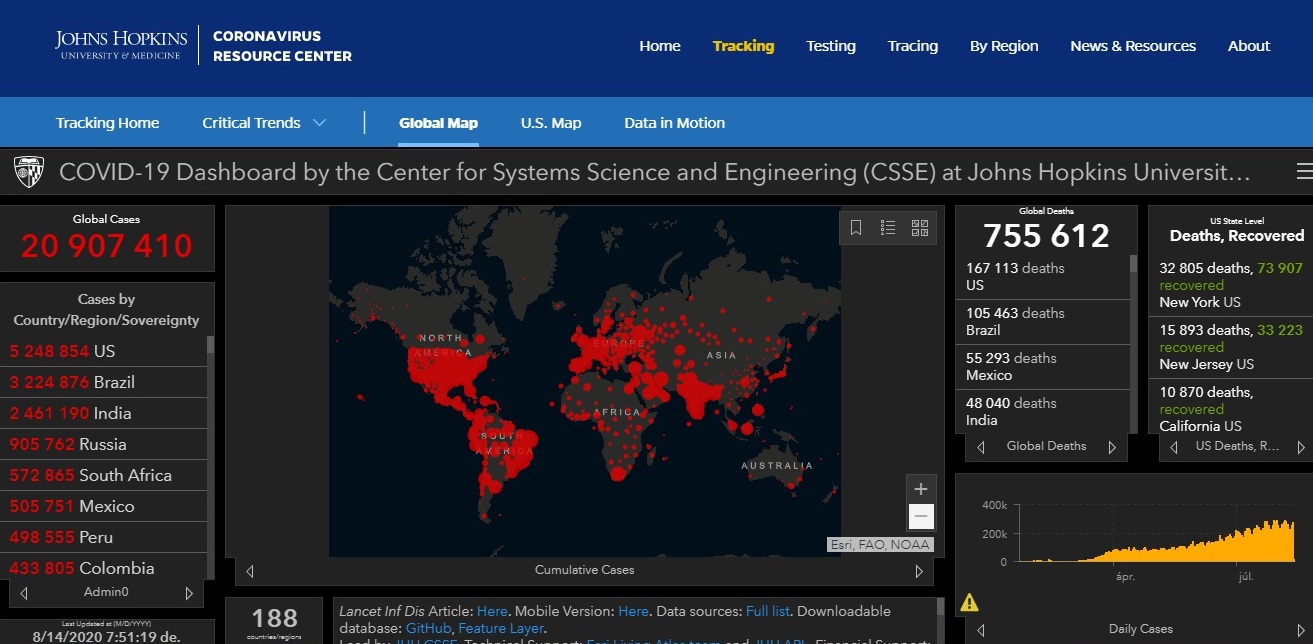
Task: Zoom out on the map
Action: coord(921,517)
